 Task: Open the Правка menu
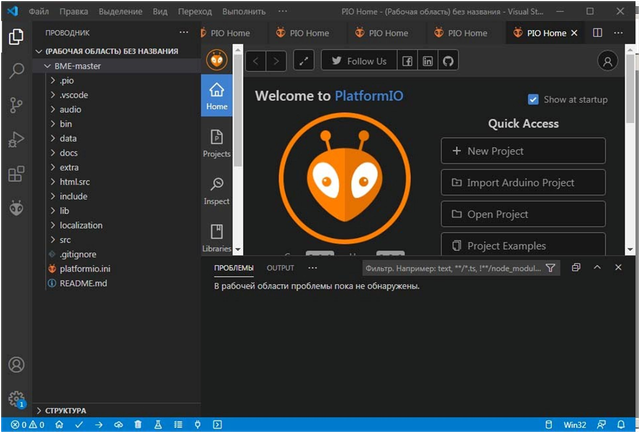pyautogui.click(x=74, y=11)
